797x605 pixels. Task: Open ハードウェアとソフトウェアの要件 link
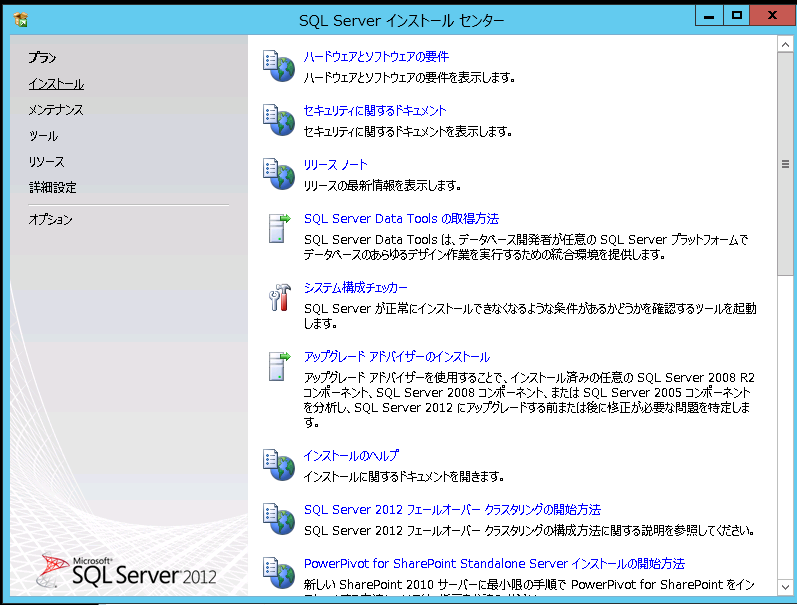coord(376,56)
